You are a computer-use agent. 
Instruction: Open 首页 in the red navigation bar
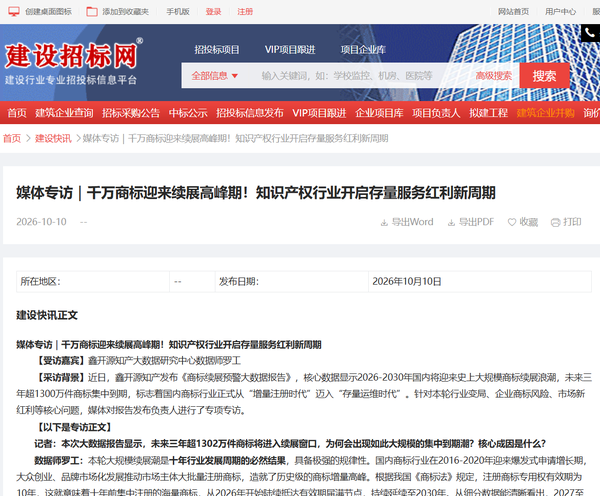point(17,113)
